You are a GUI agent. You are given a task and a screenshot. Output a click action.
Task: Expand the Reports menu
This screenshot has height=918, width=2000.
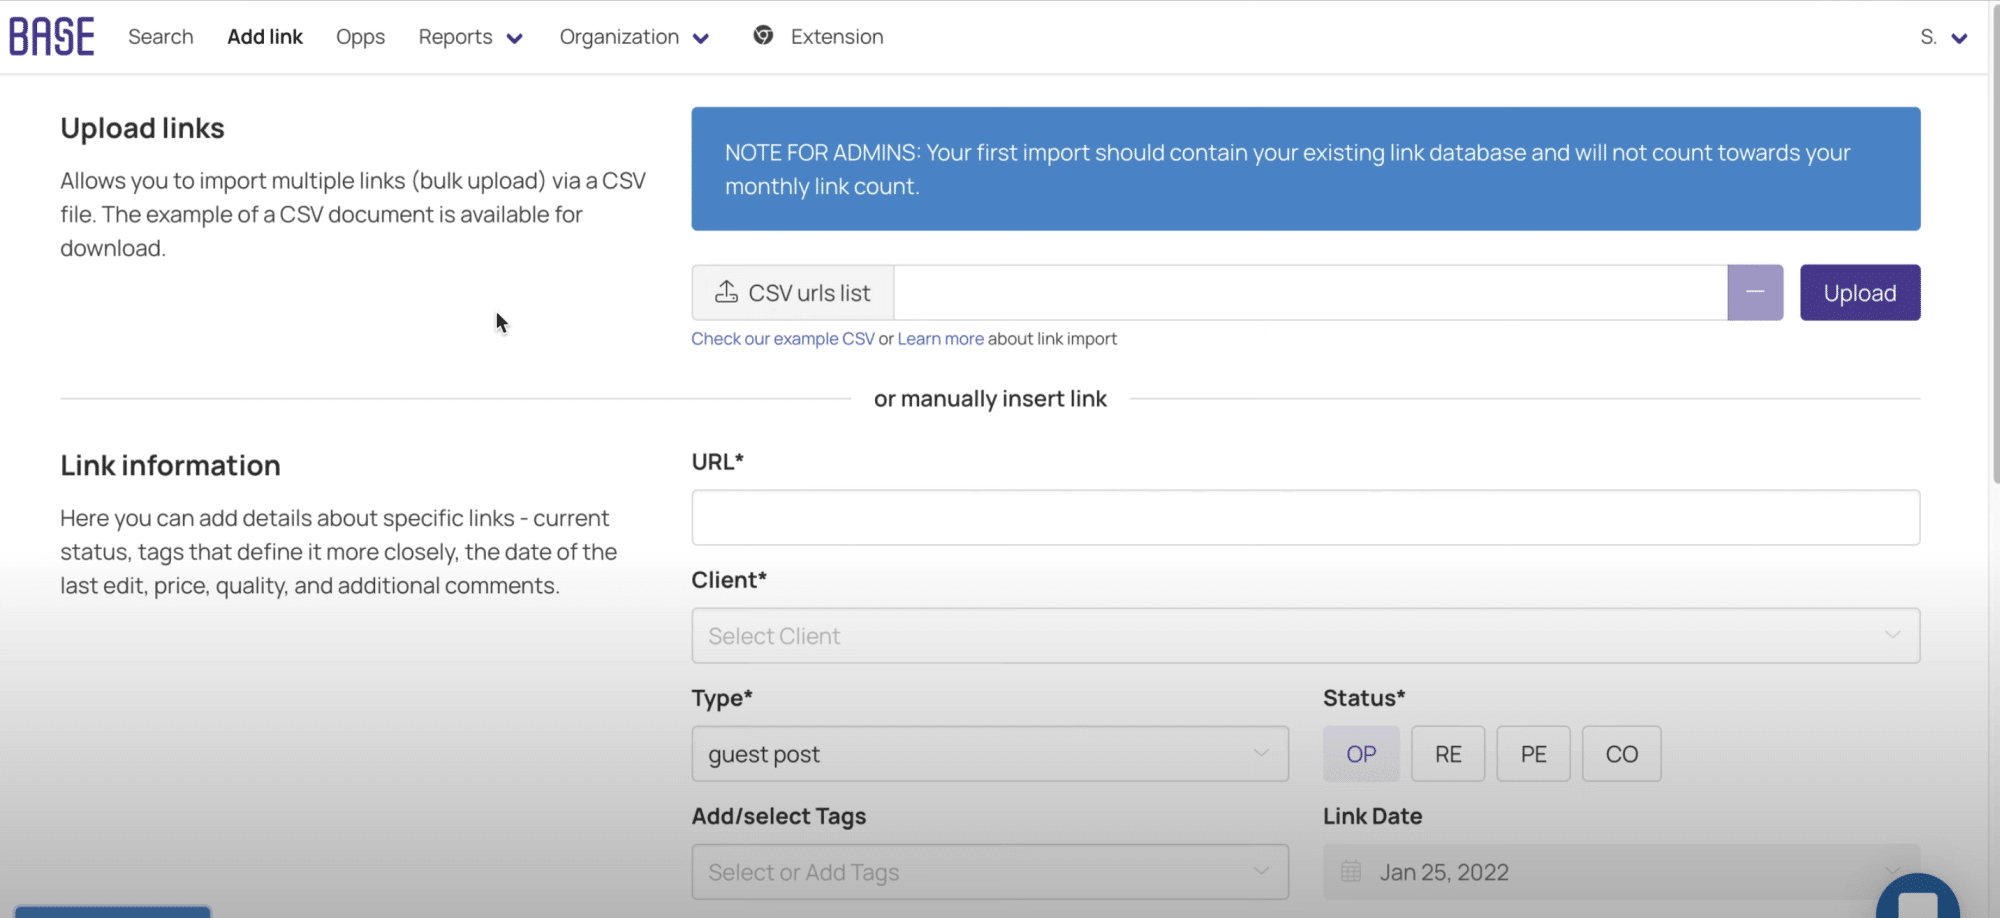click(470, 37)
